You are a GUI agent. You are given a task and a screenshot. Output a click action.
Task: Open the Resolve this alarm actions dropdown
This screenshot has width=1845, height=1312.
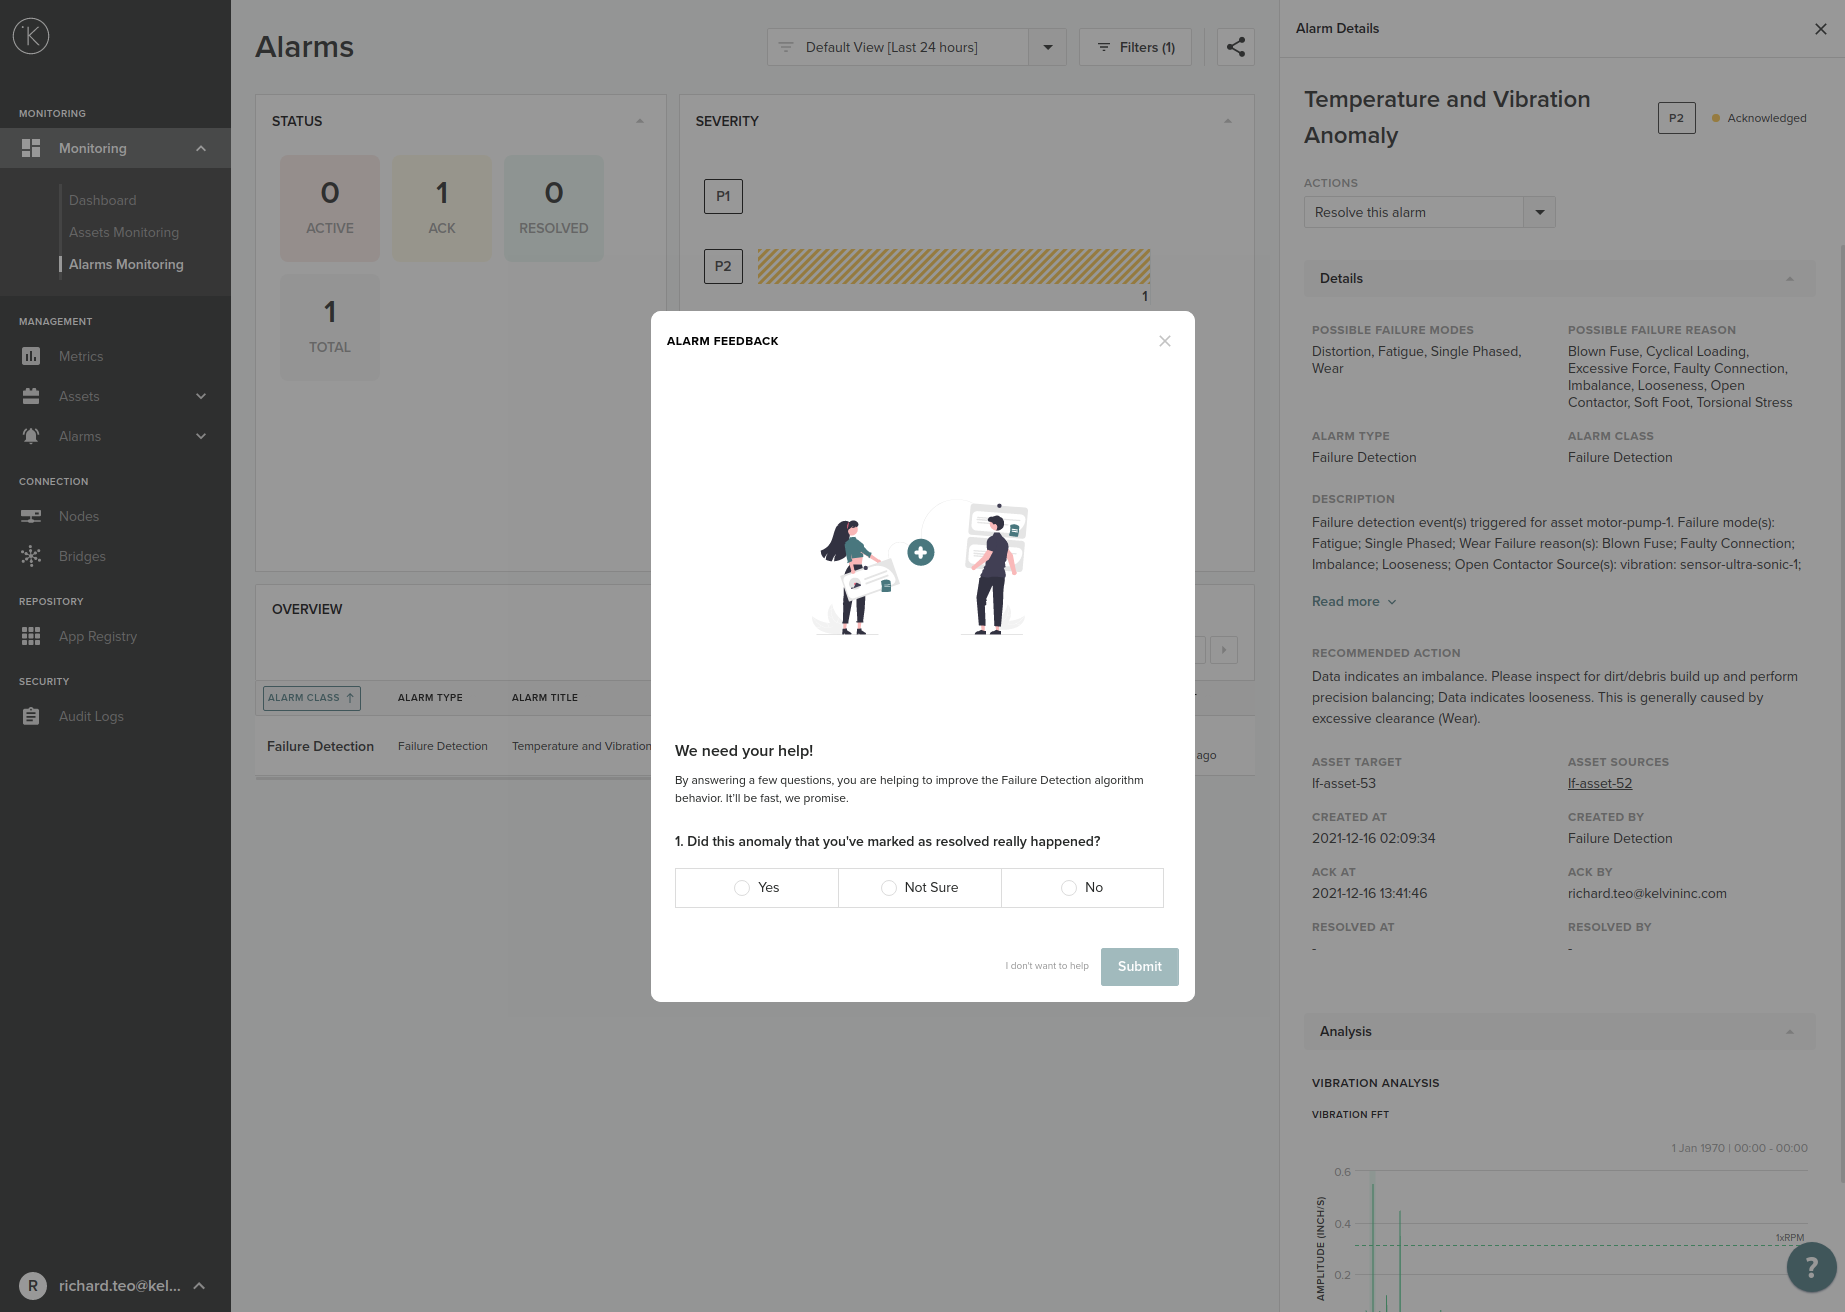(x=1539, y=212)
